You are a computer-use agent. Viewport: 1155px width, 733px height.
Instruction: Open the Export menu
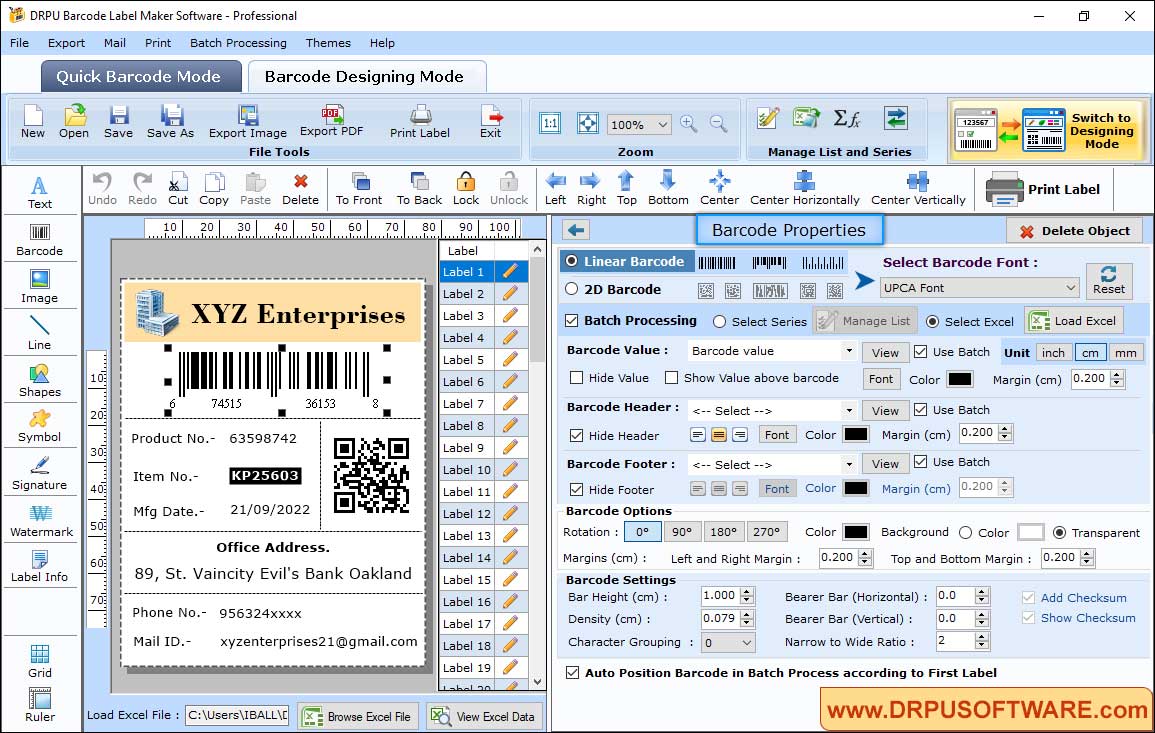point(66,43)
